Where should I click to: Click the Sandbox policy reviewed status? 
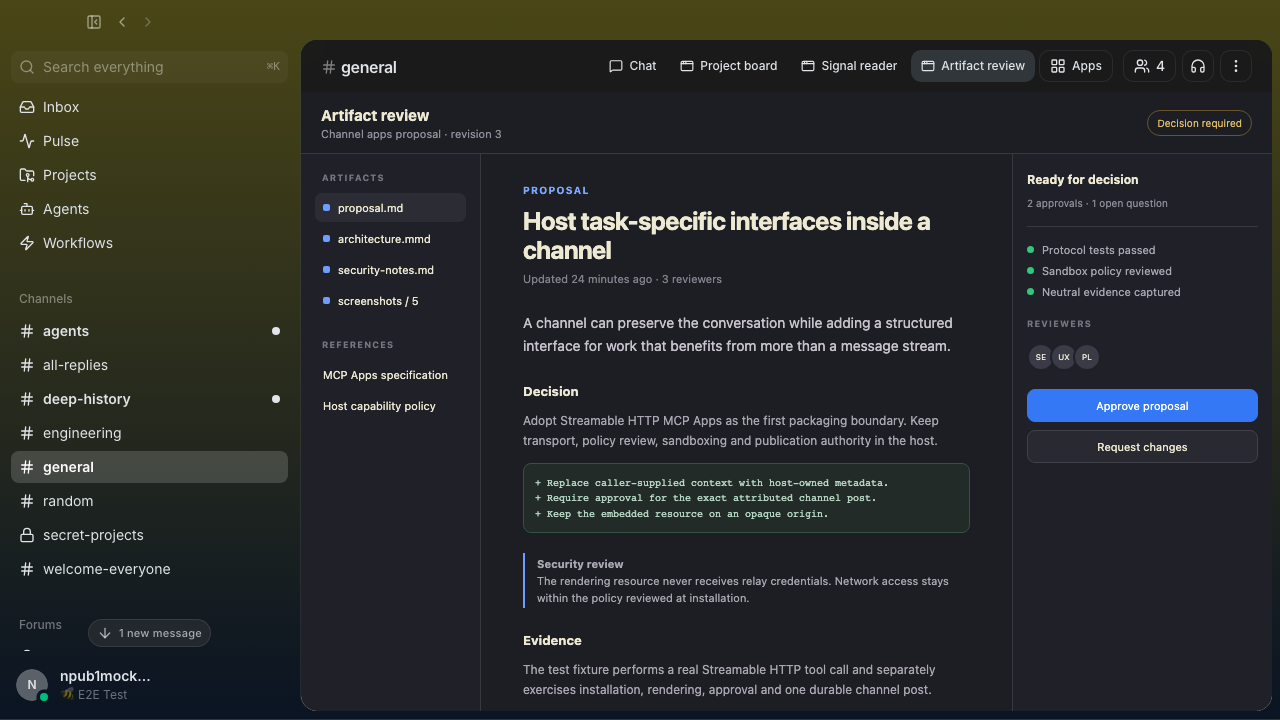(x=1107, y=271)
